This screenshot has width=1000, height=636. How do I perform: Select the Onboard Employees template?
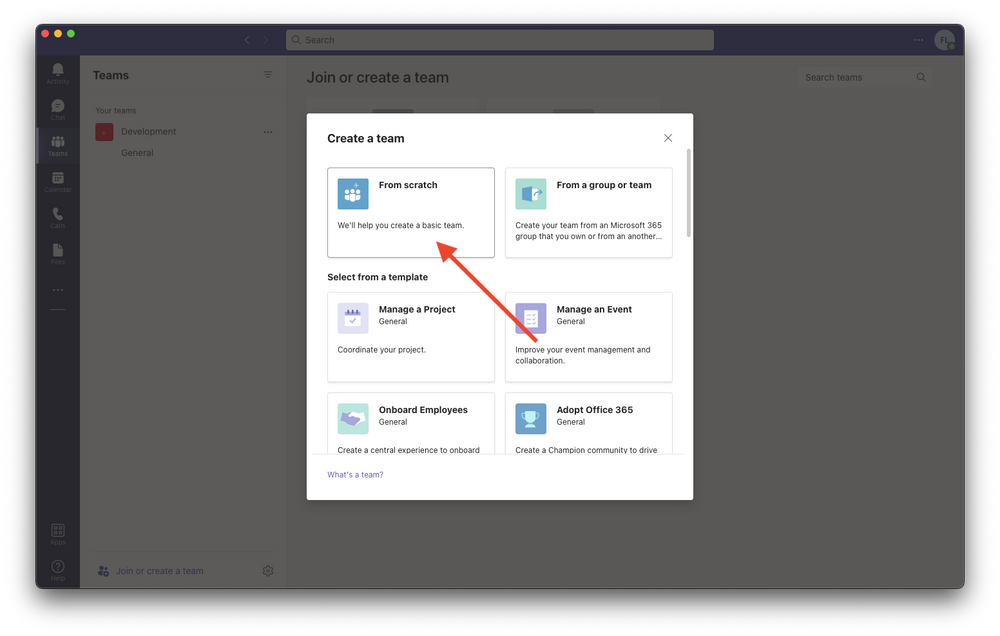pos(411,423)
